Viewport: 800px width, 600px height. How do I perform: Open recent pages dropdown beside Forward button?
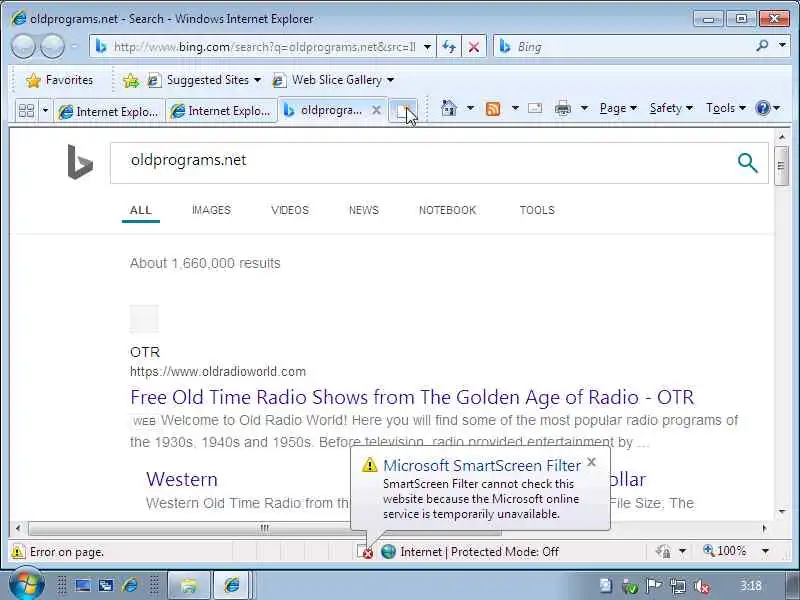pyautogui.click(x=74, y=47)
